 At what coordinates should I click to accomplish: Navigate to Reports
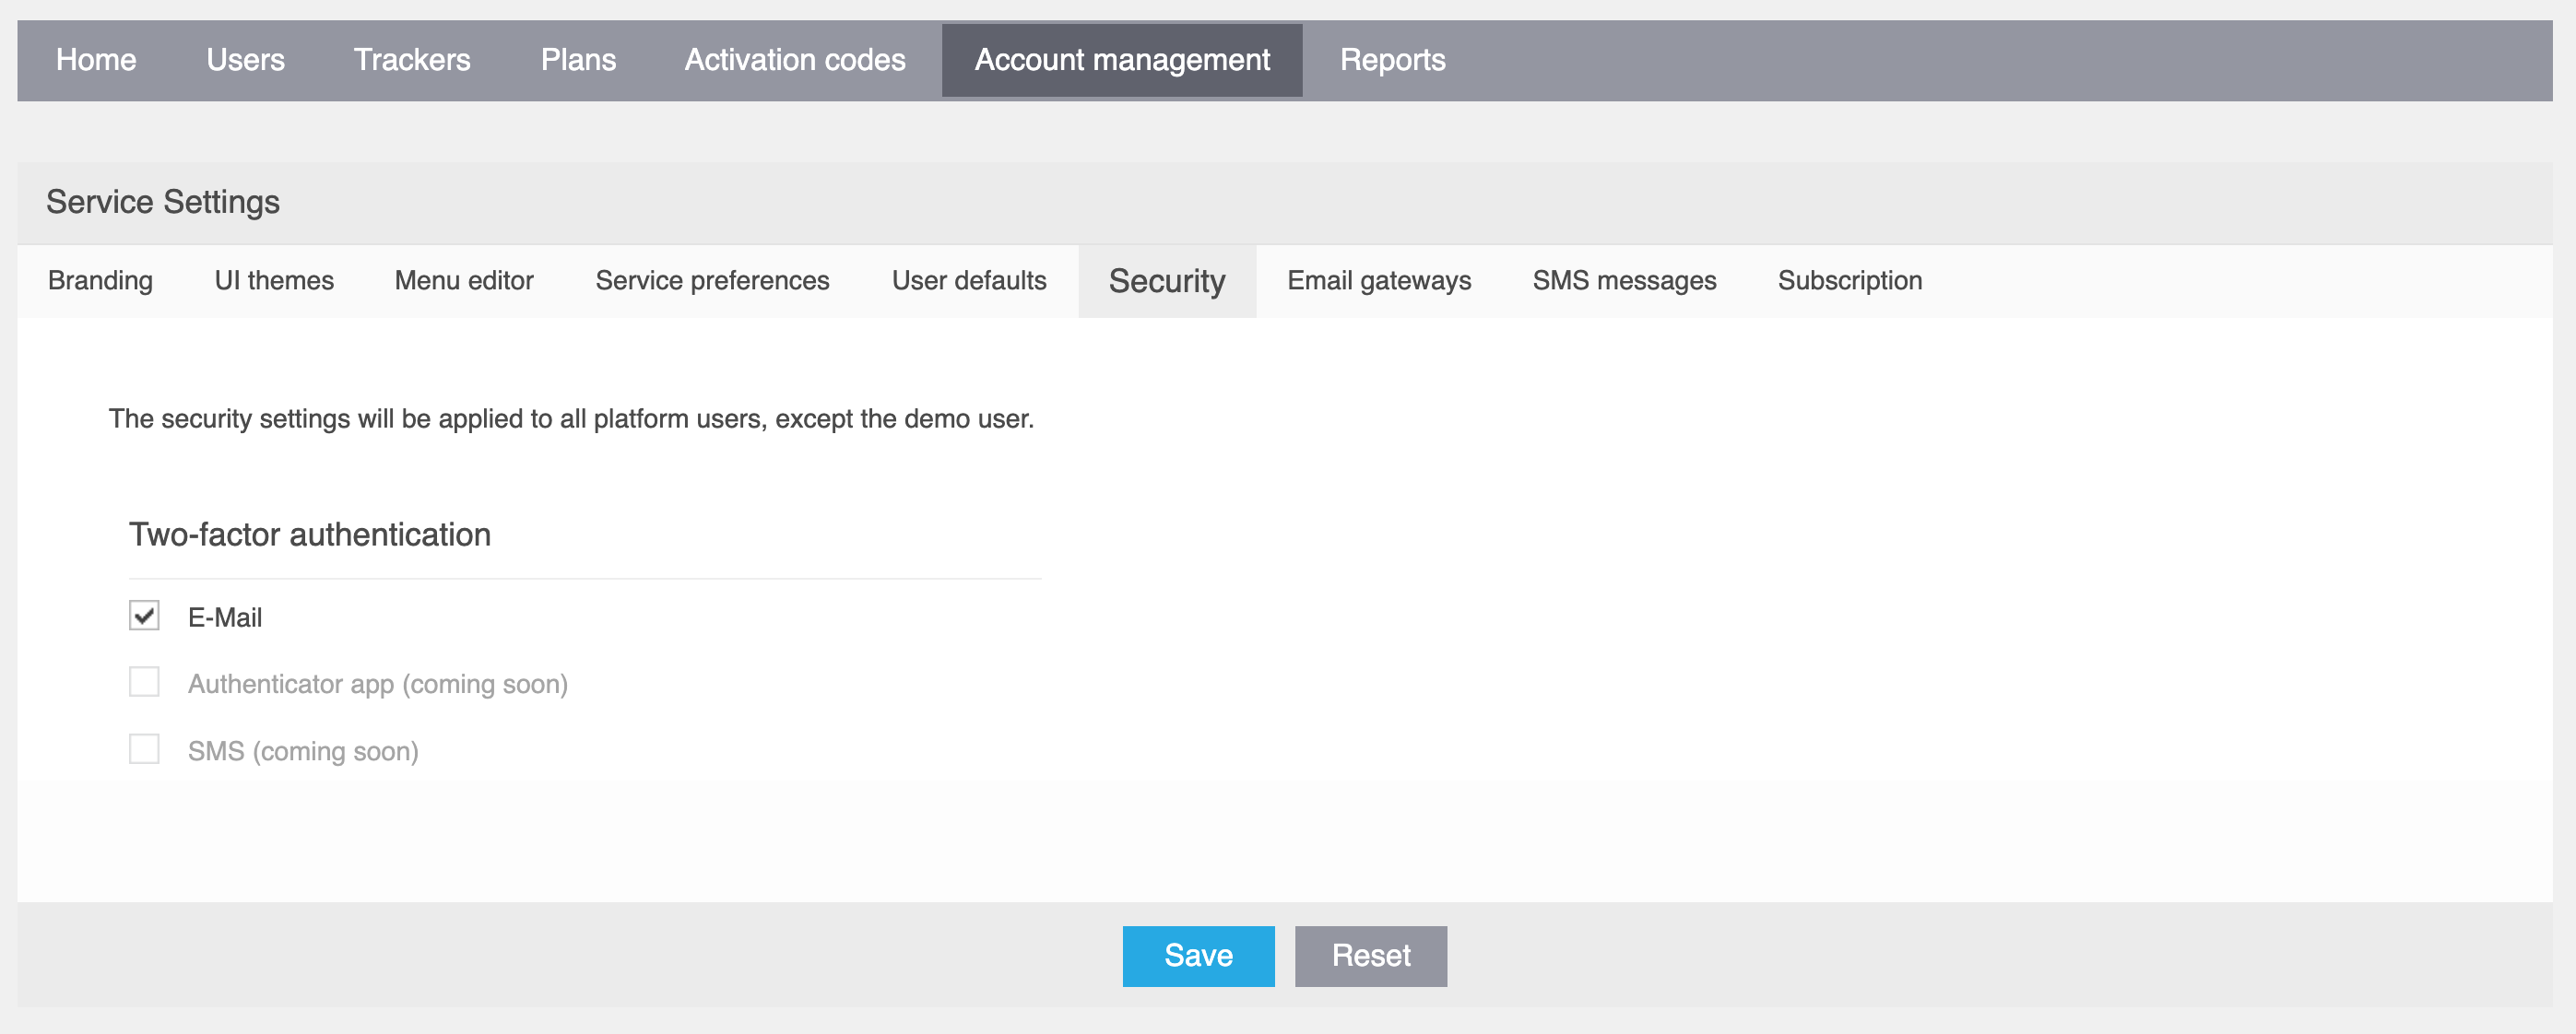tap(1392, 60)
